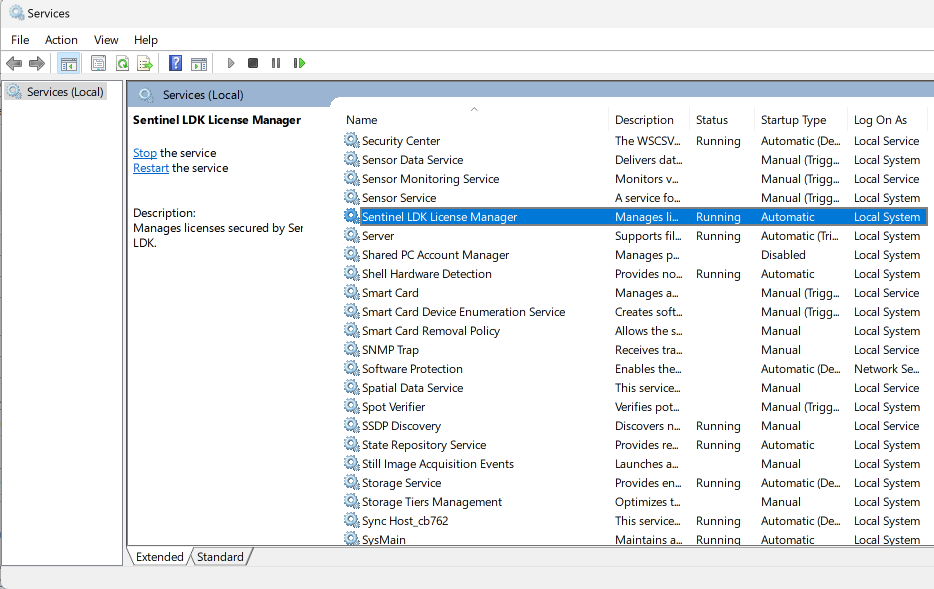Select the Storage Tiers Management row
This screenshot has width=934, height=589.
tap(635, 502)
